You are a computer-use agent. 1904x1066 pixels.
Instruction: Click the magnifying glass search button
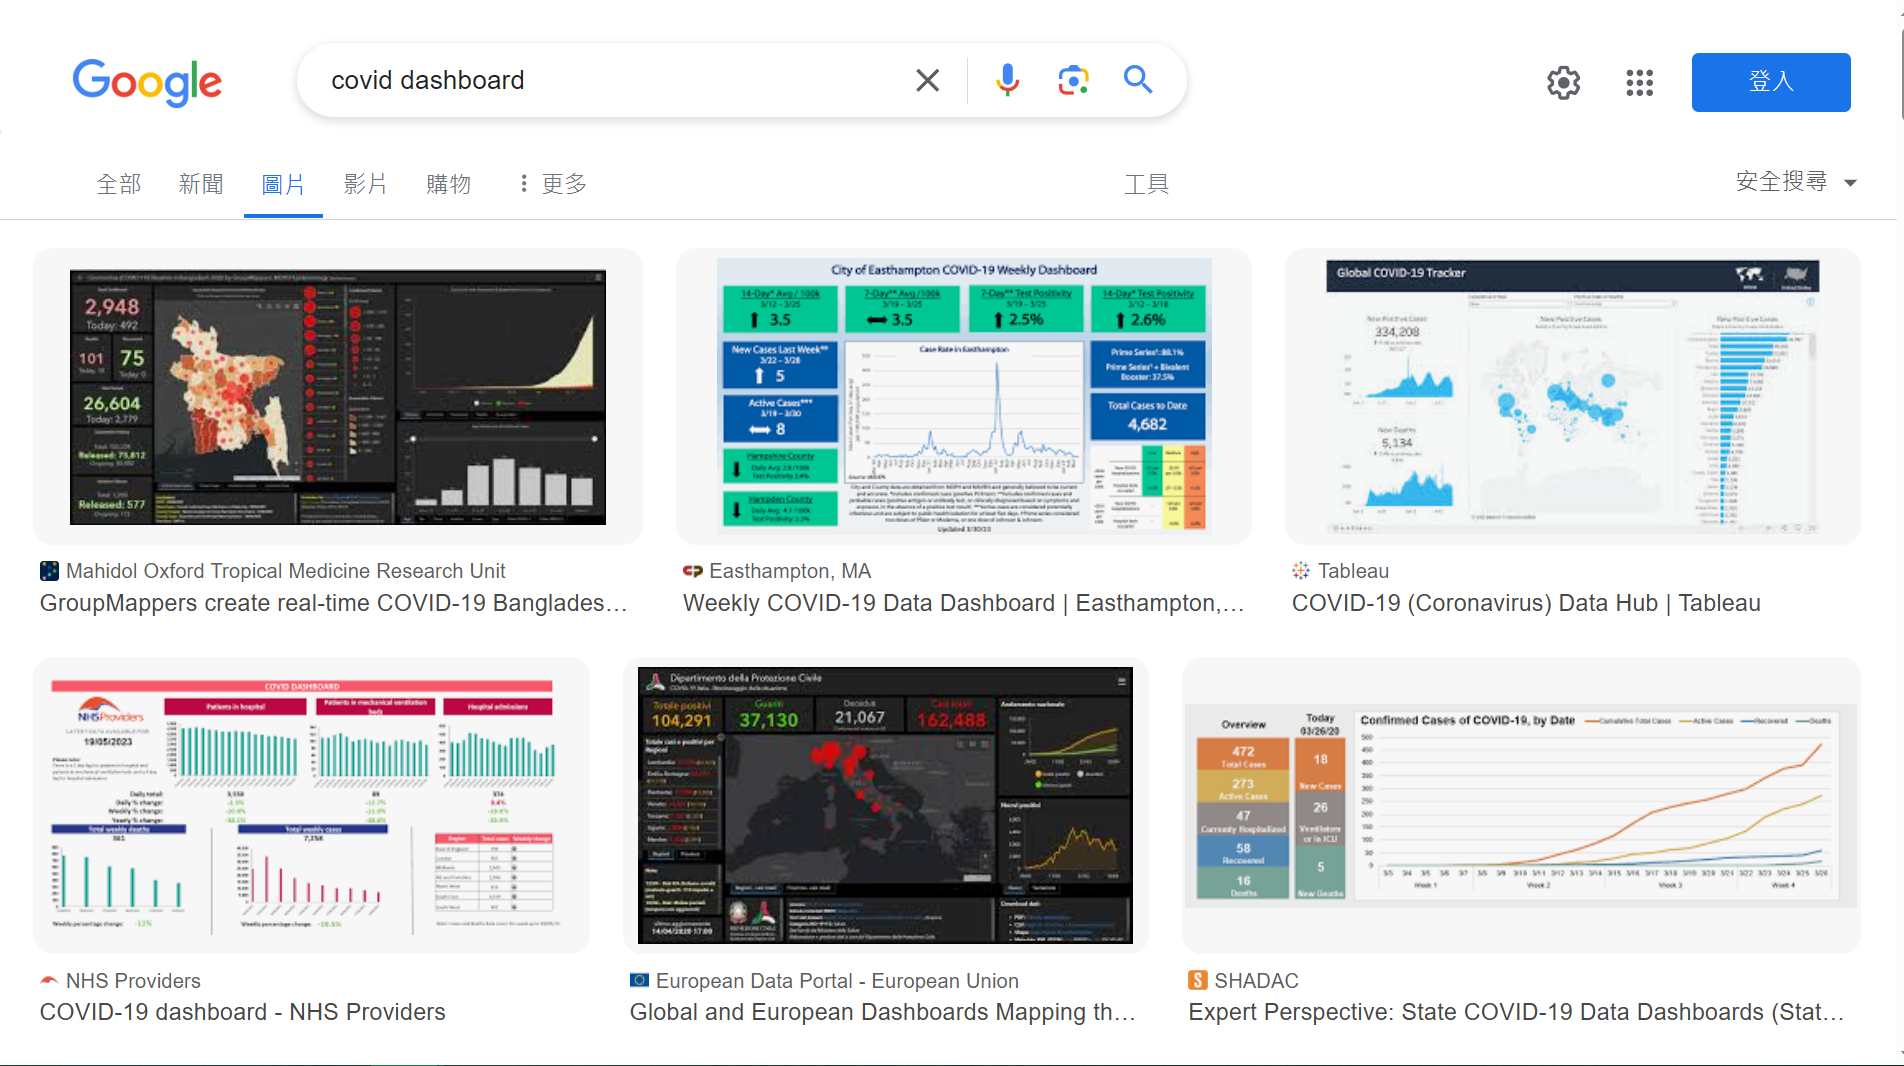(x=1138, y=80)
